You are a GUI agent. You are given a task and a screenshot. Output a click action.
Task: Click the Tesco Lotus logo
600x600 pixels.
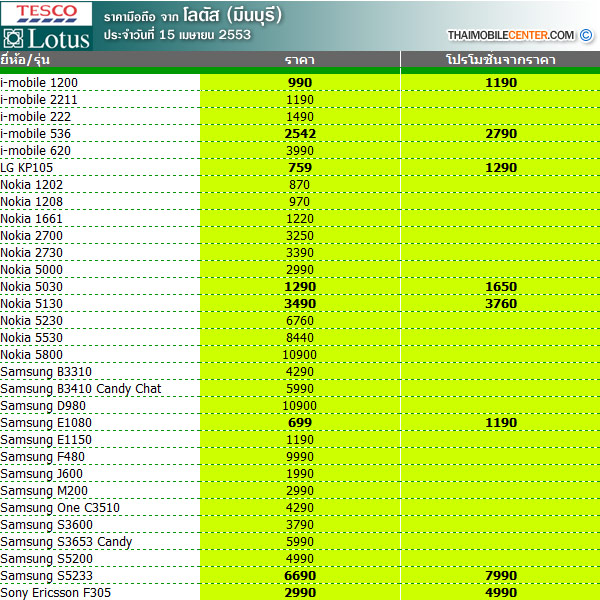(46, 26)
